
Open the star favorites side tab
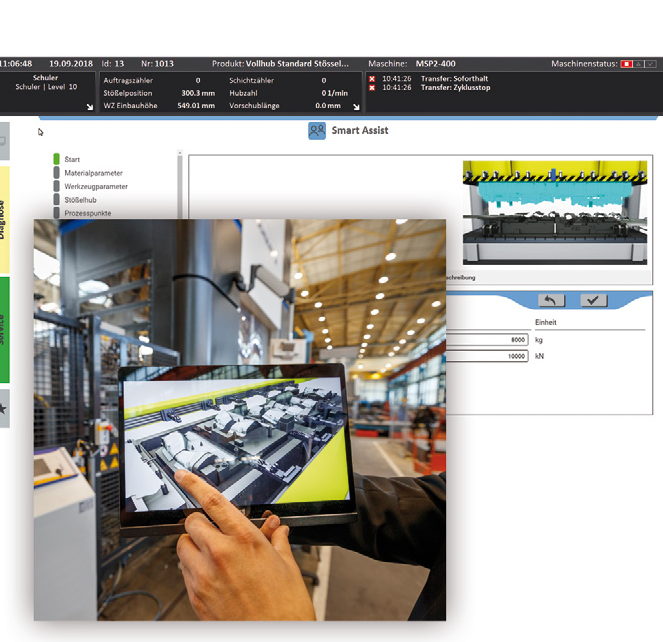tap(4, 409)
